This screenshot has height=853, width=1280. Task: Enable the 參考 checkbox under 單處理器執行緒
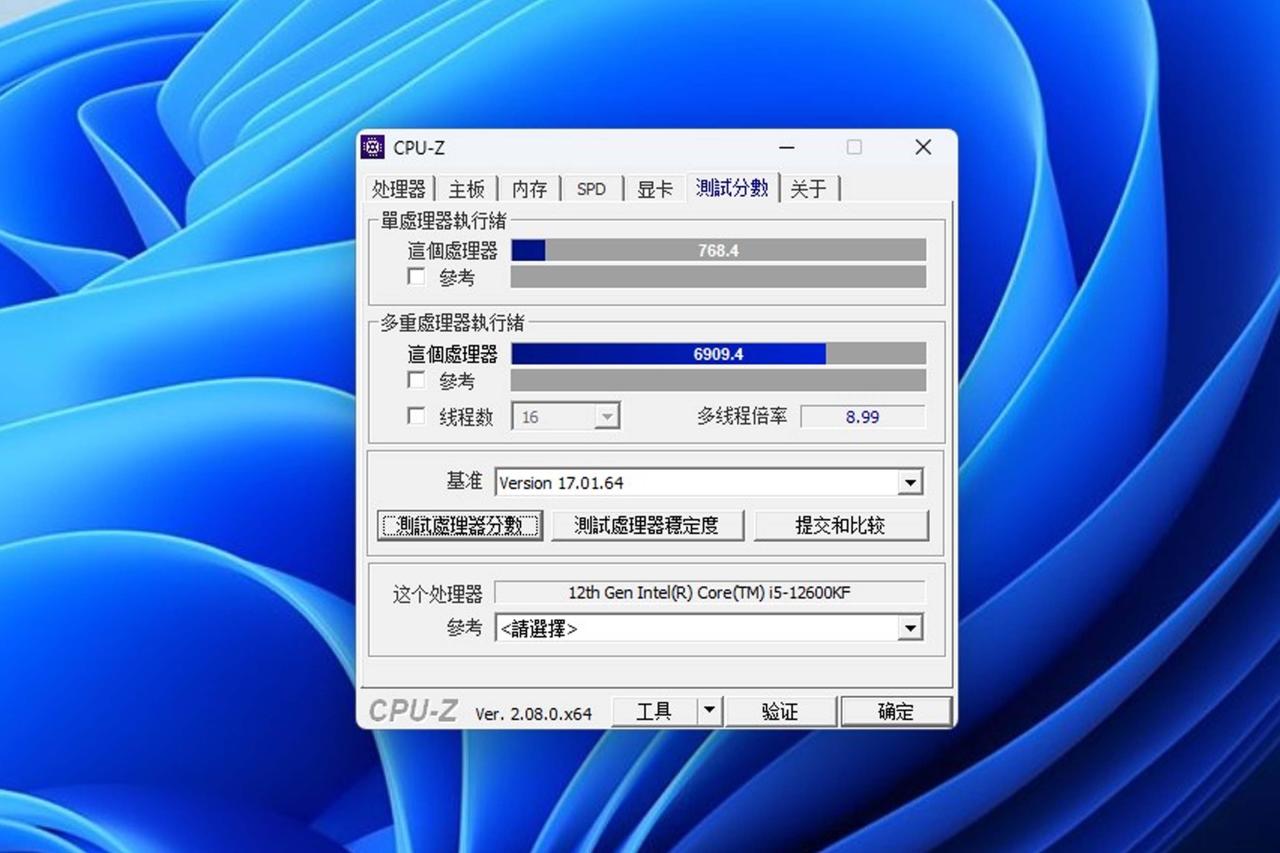point(417,277)
